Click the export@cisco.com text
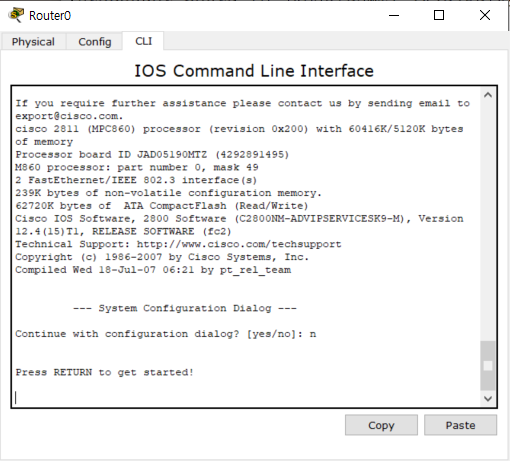 click(x=69, y=116)
